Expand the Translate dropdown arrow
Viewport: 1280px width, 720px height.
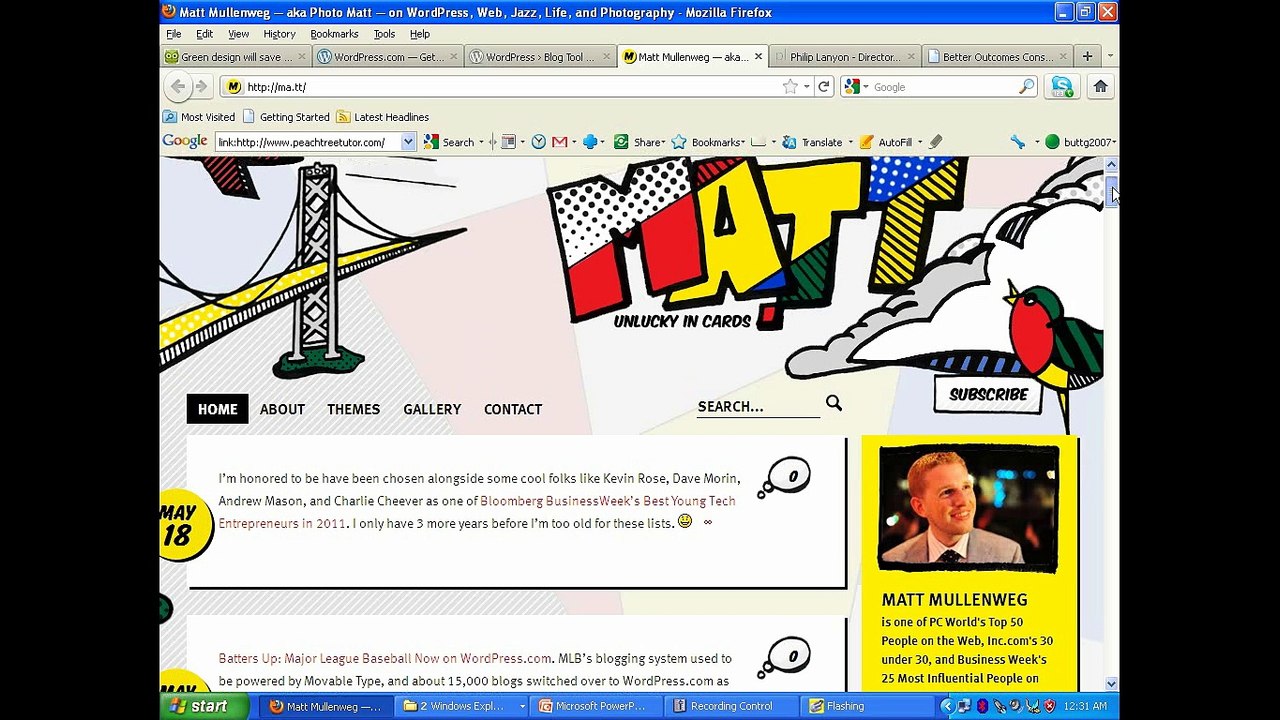click(x=850, y=142)
